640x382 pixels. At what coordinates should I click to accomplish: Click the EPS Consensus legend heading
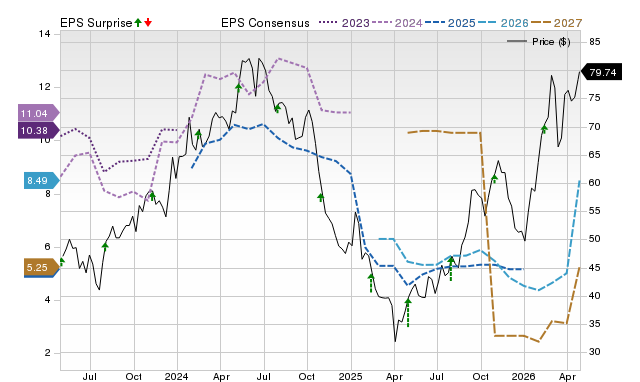coord(265,23)
